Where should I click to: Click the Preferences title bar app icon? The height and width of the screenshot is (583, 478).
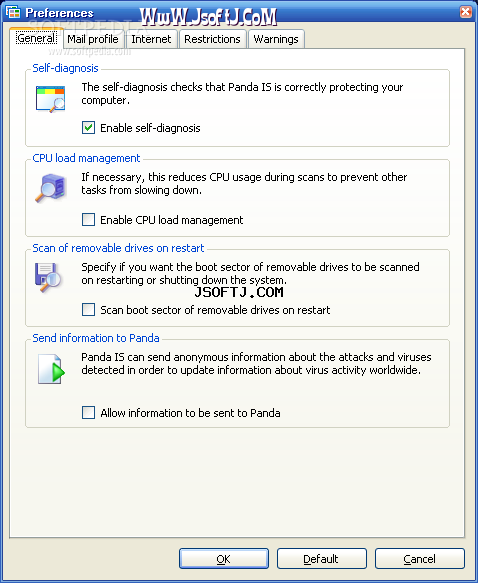click(13, 12)
